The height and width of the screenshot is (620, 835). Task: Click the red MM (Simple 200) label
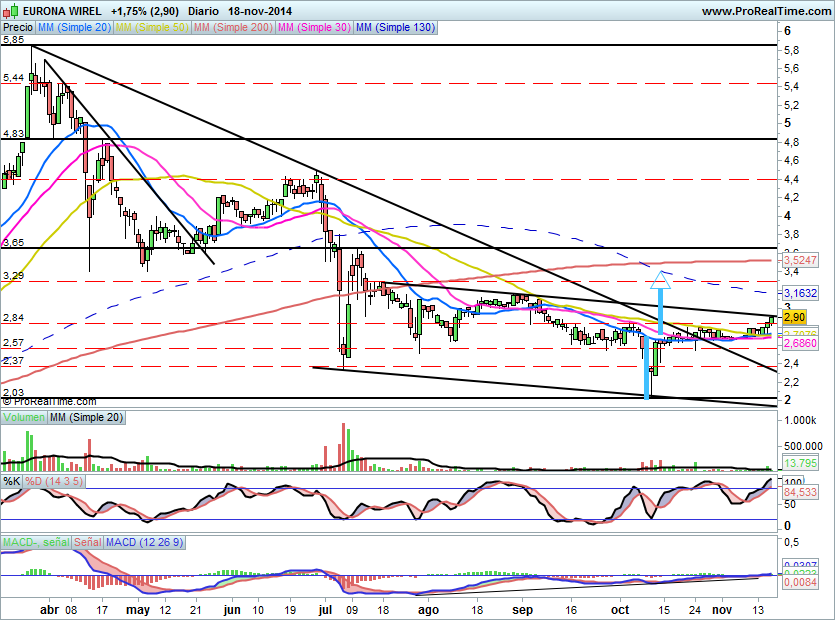[232, 28]
